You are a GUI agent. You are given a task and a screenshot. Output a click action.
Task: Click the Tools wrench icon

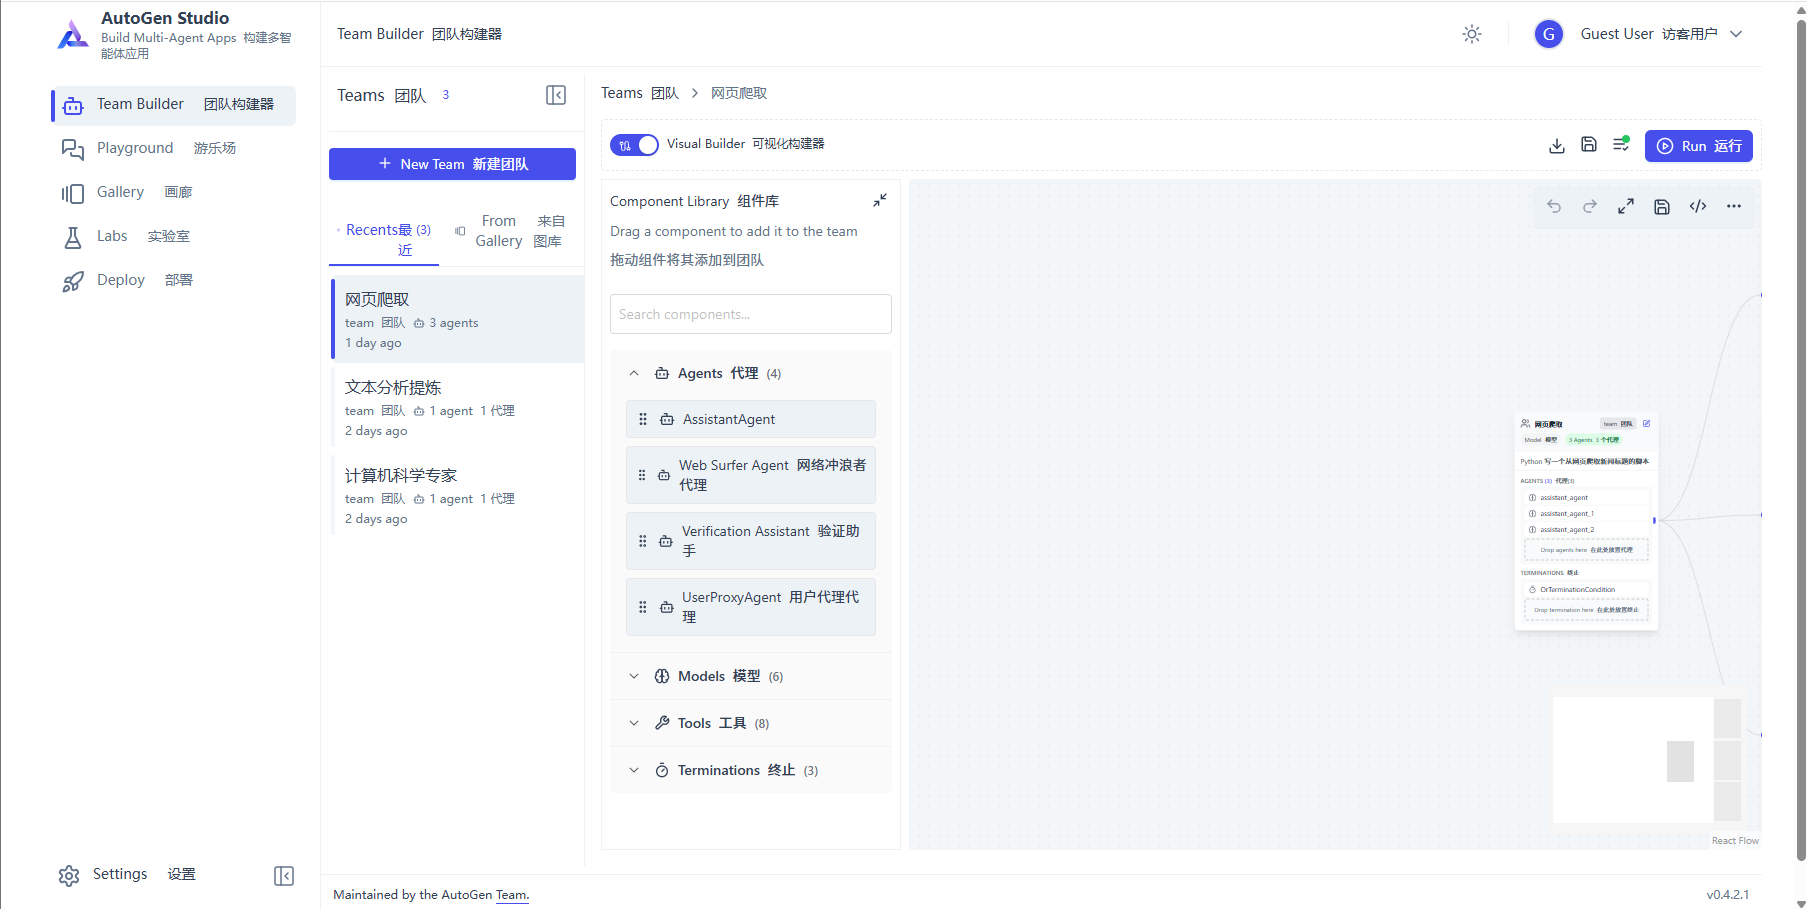click(662, 723)
